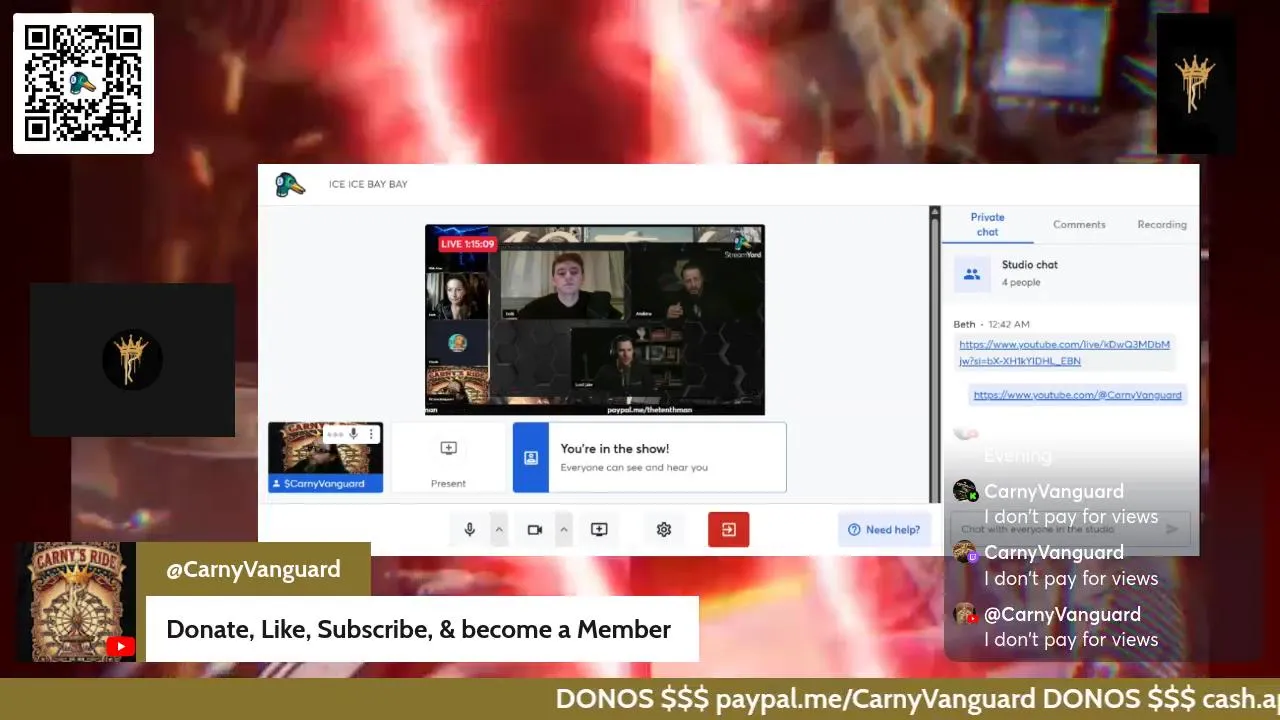Click the Studio chat people icon

tap(972, 274)
